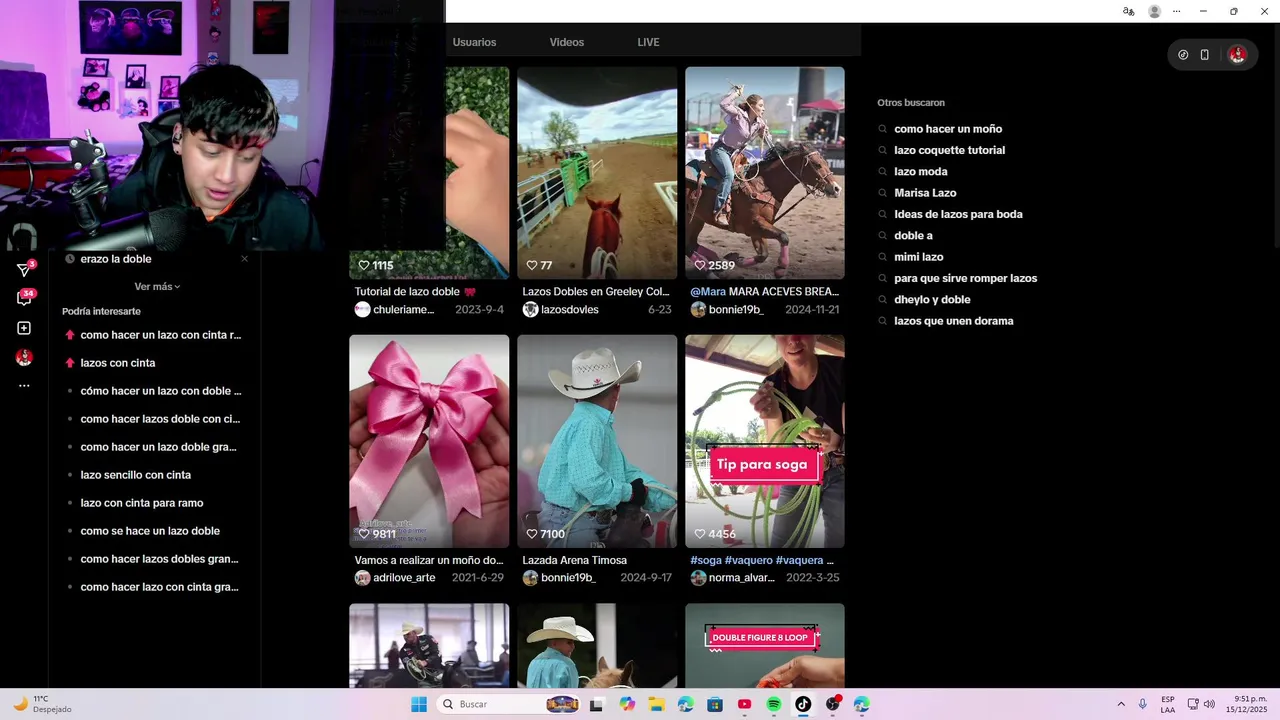The image size is (1280, 720).
Task: Click the upload plus icon in sidebar
Action: 24,328
